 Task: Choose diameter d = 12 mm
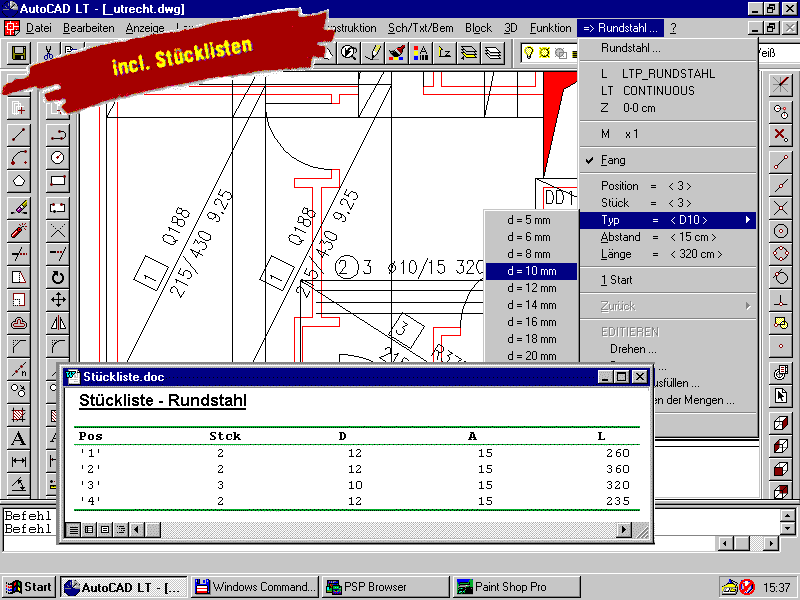(531, 288)
